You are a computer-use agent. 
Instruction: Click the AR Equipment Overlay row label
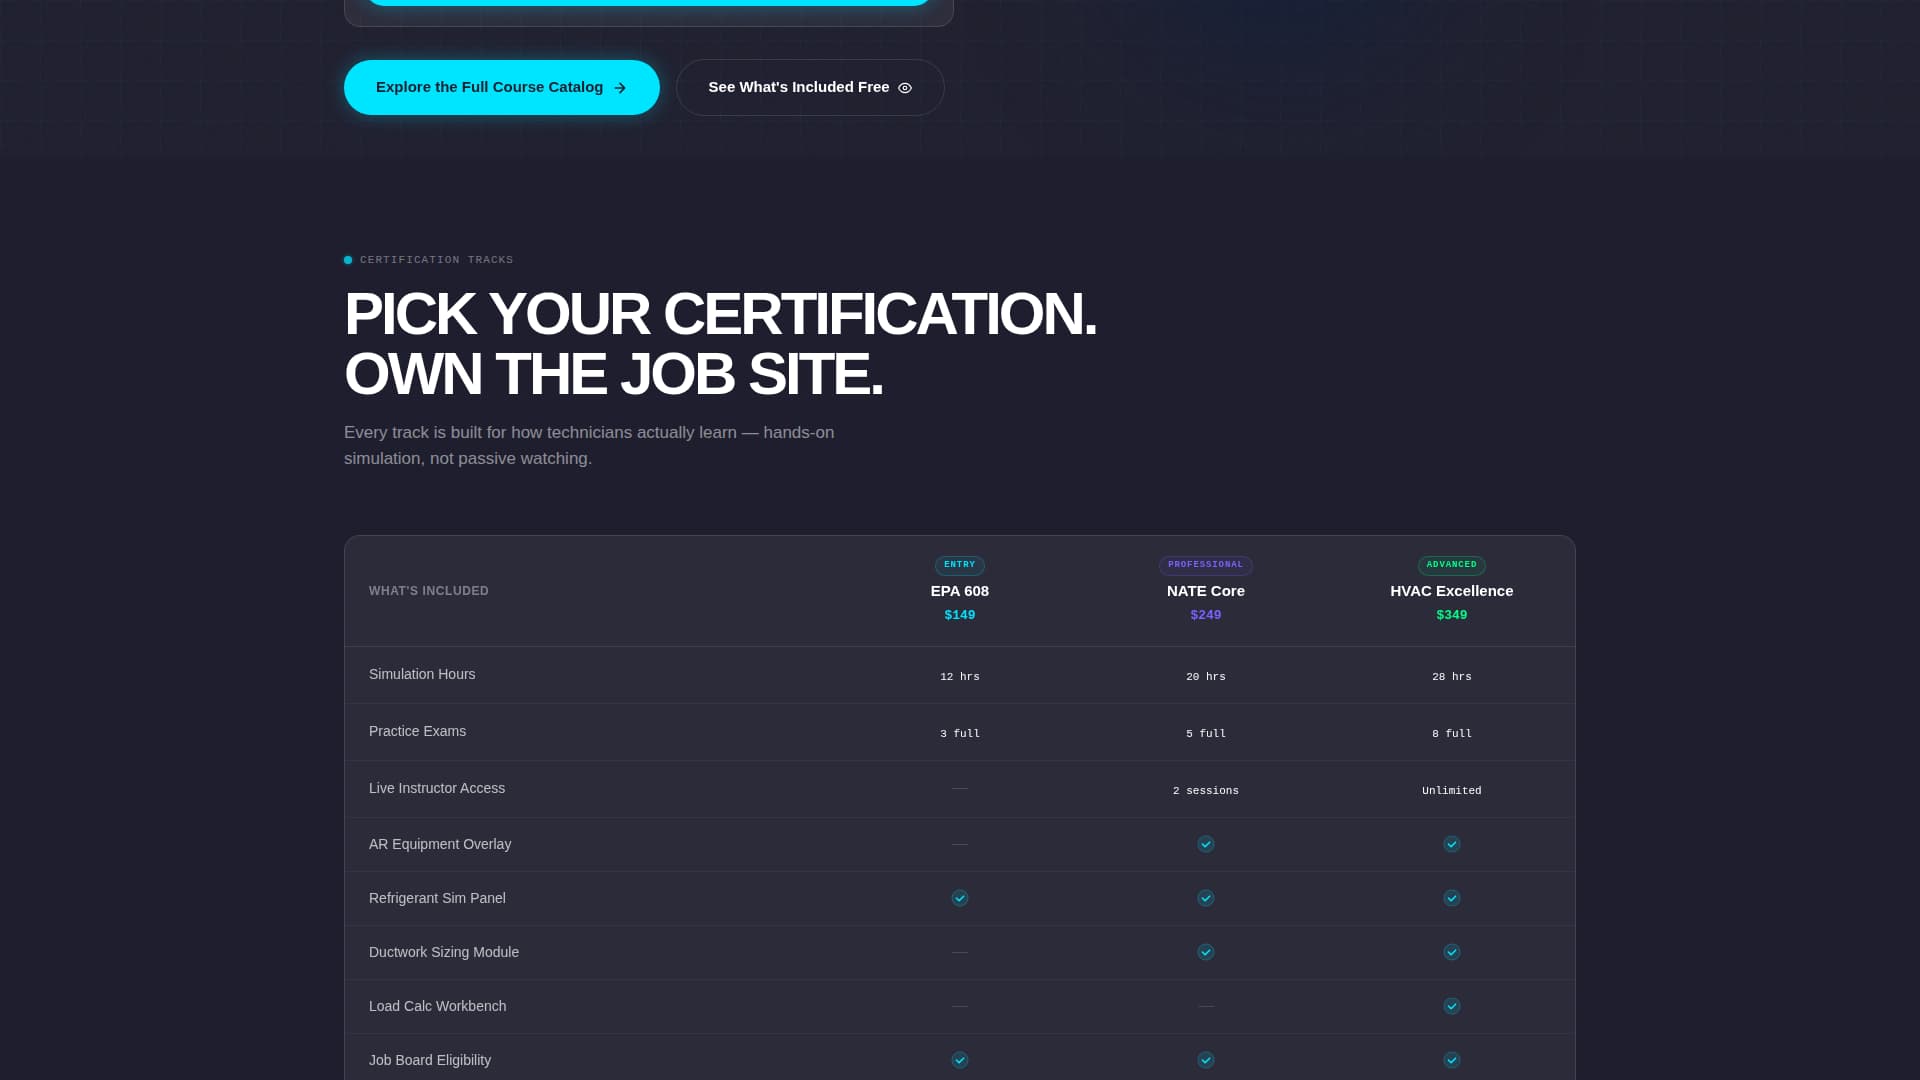click(440, 844)
